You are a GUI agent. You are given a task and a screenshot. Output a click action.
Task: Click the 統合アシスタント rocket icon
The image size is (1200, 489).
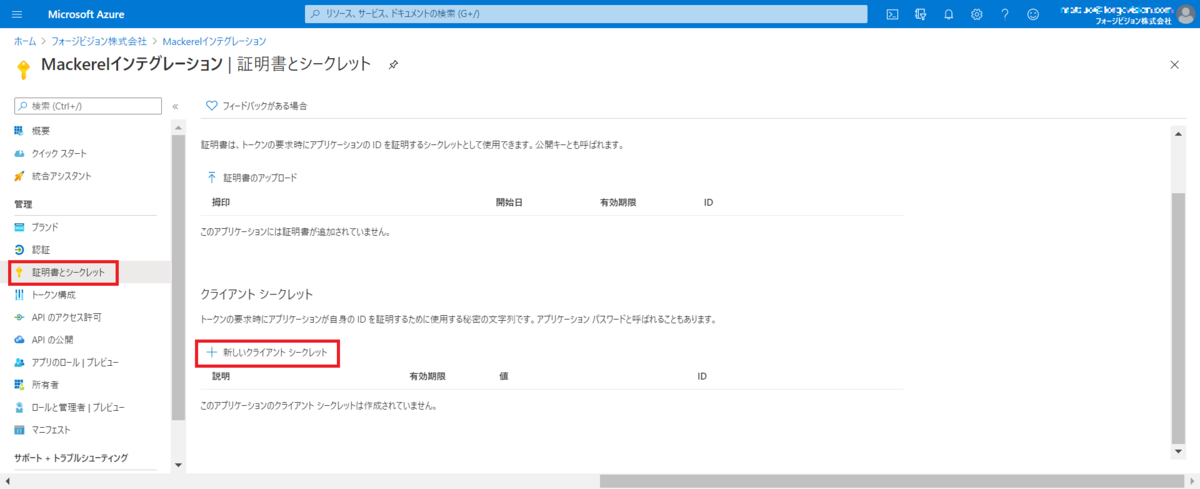click(x=19, y=176)
